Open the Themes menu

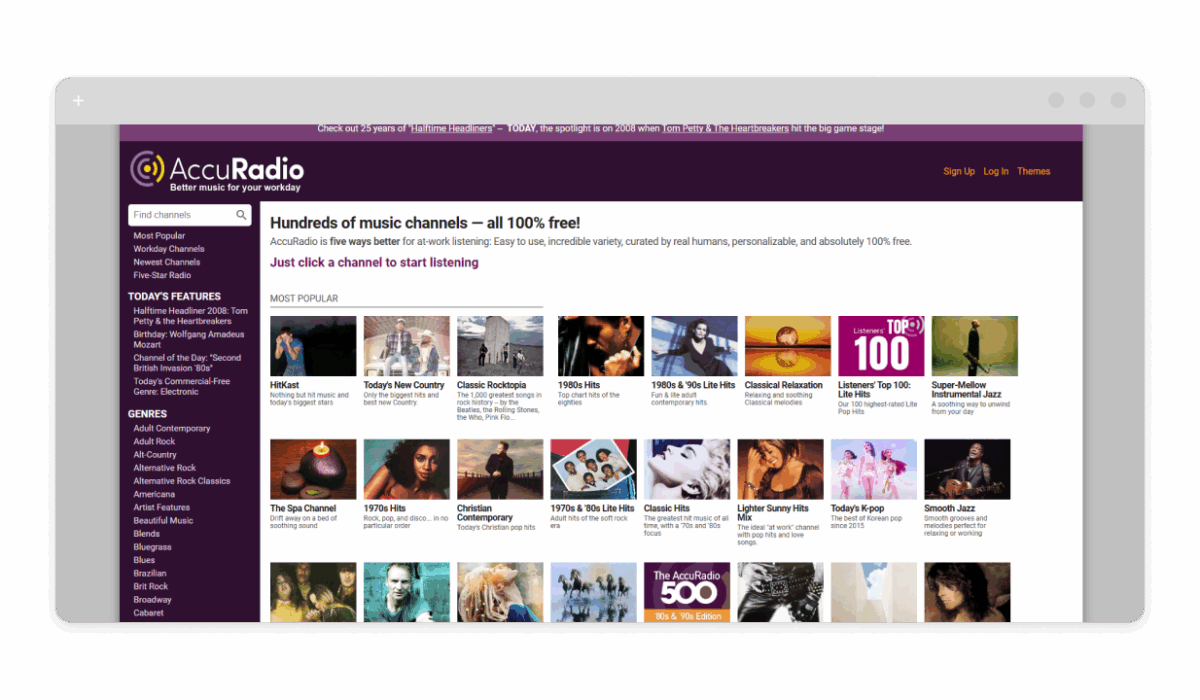point(1033,171)
